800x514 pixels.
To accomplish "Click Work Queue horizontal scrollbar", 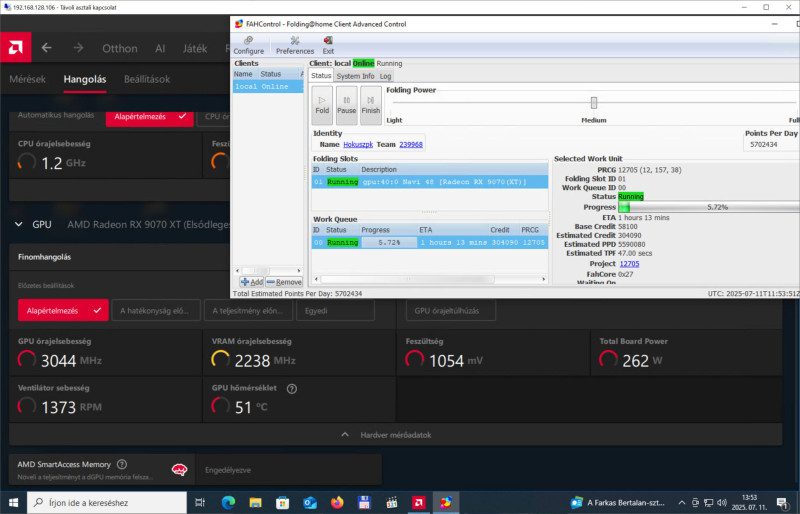I will [x=430, y=279].
